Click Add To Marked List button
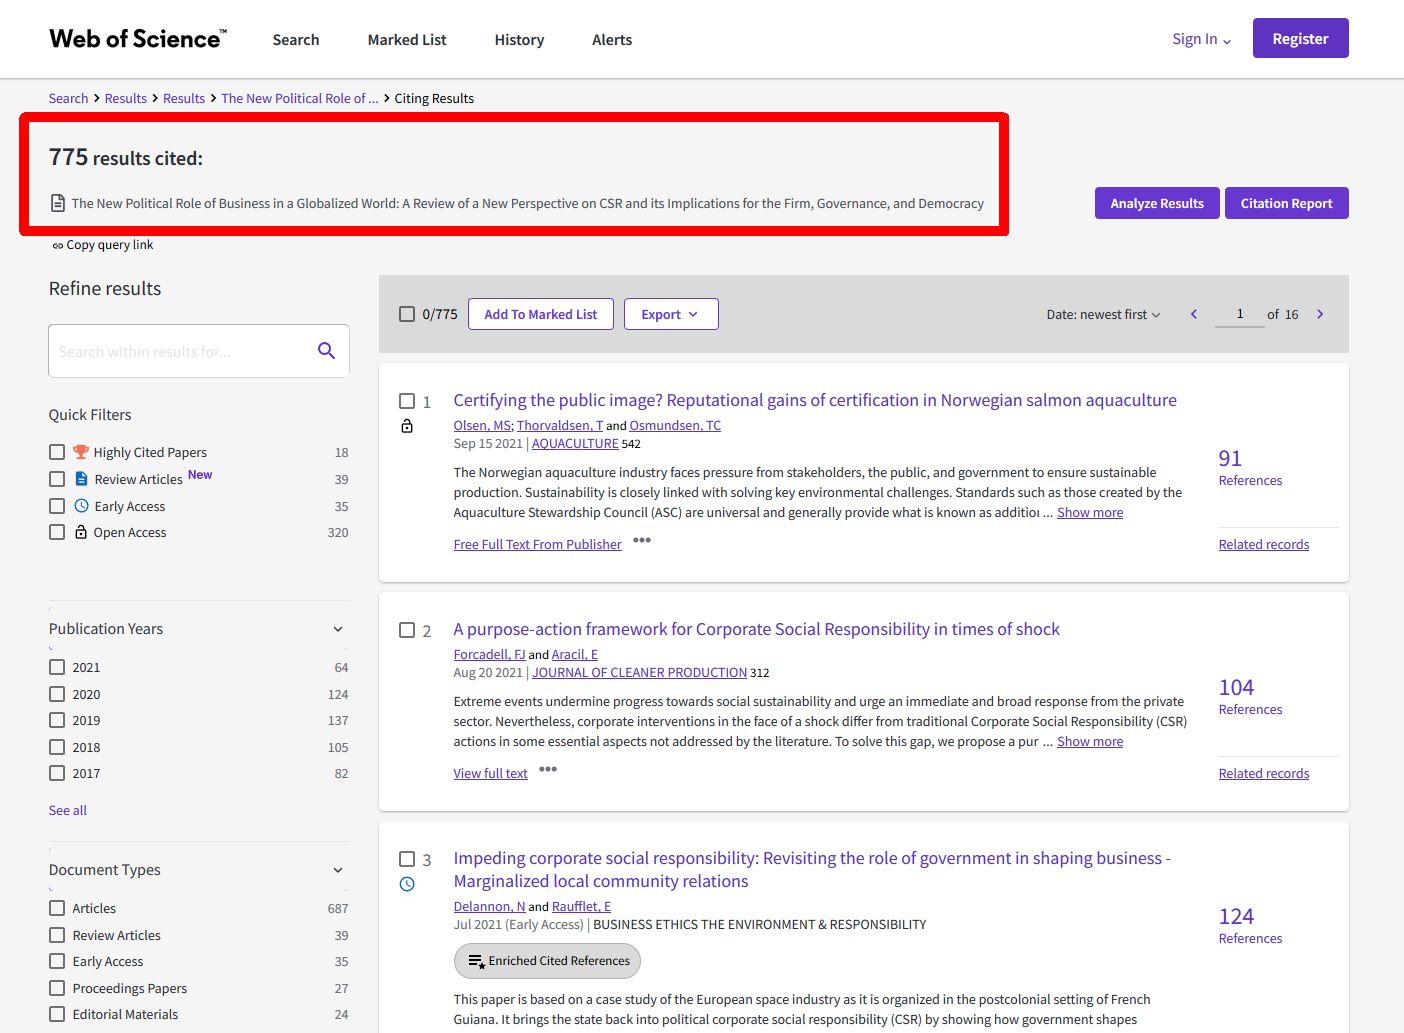1404x1033 pixels. click(541, 314)
